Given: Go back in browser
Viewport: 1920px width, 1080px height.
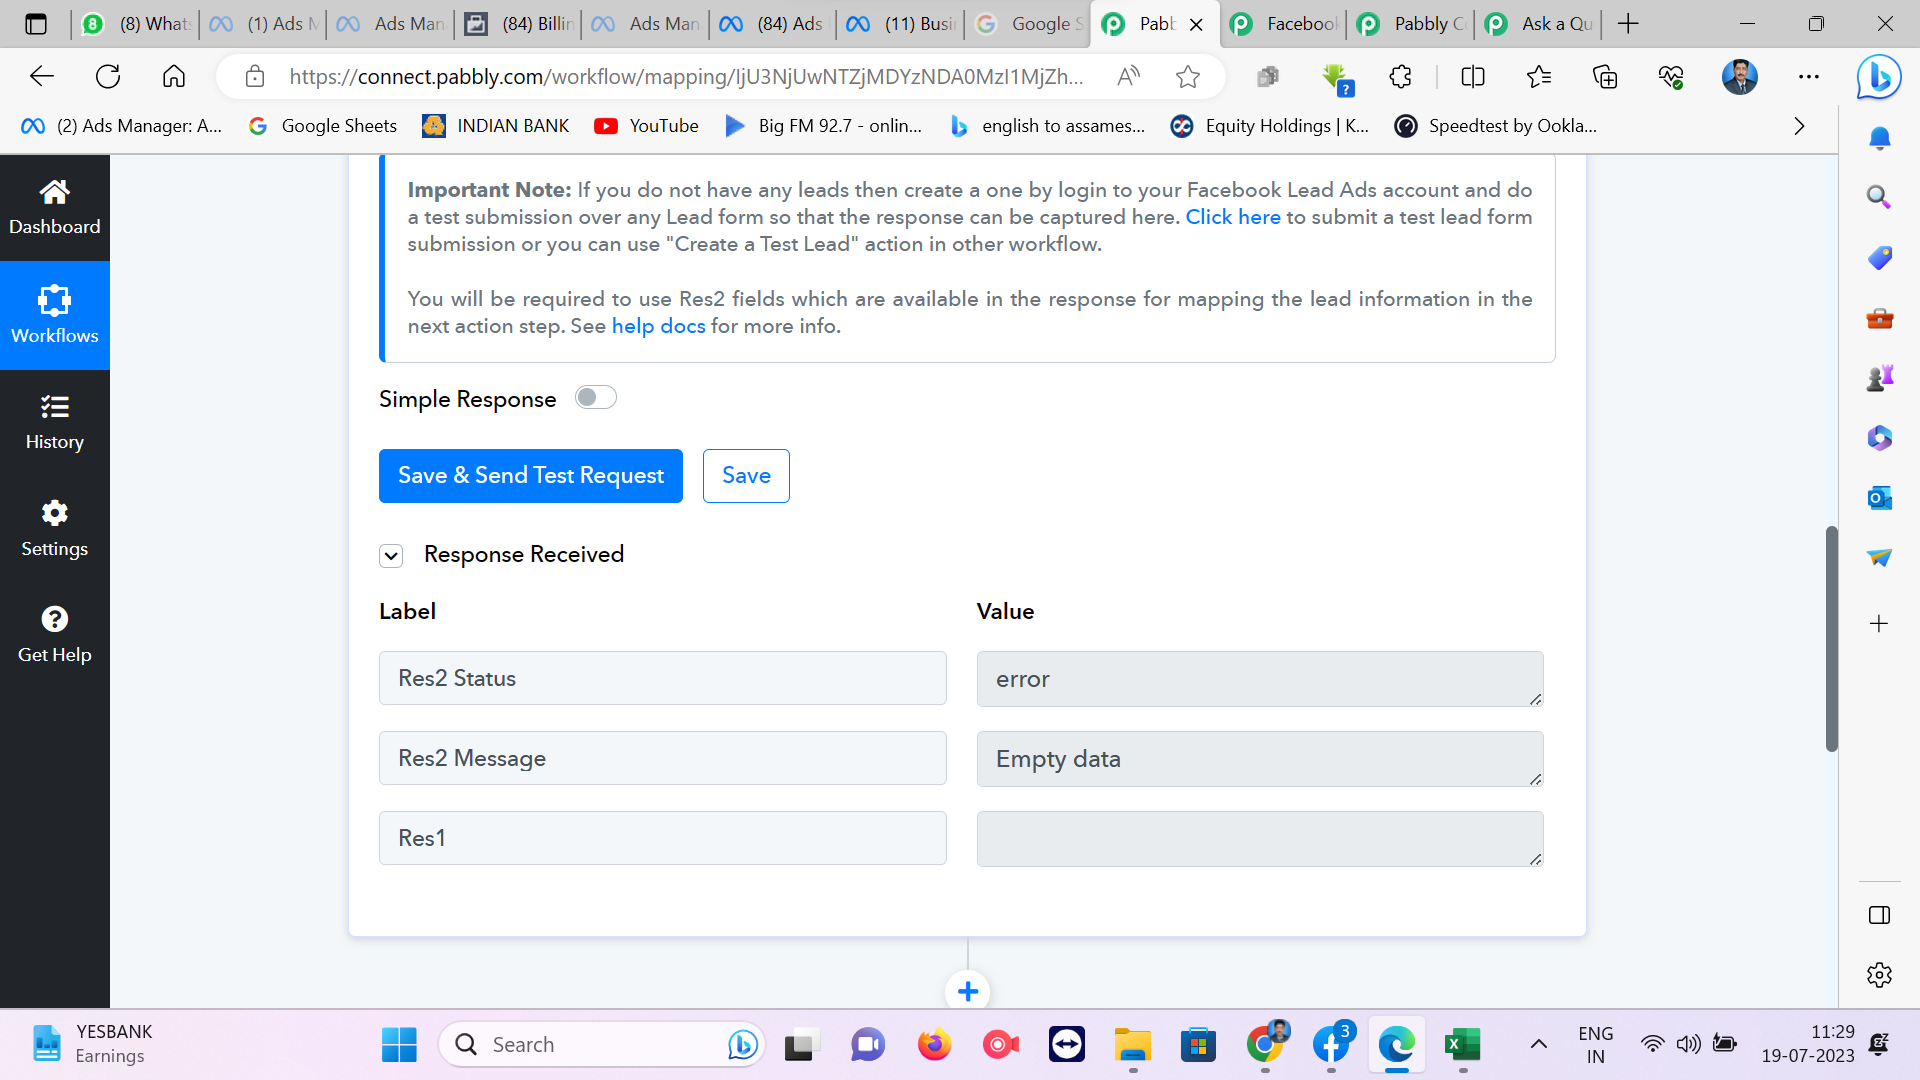Looking at the screenshot, I should point(42,76).
